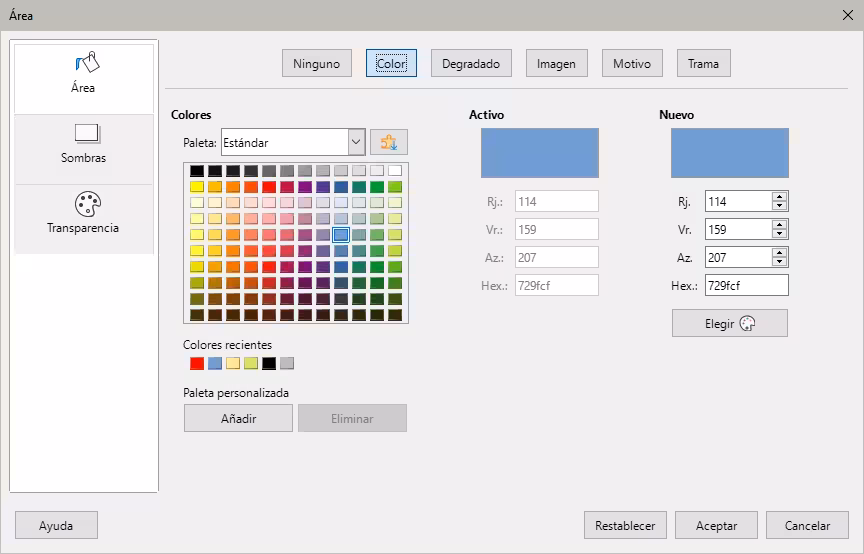Switch to the Sombras tab
864x554 pixels.
click(x=84, y=149)
